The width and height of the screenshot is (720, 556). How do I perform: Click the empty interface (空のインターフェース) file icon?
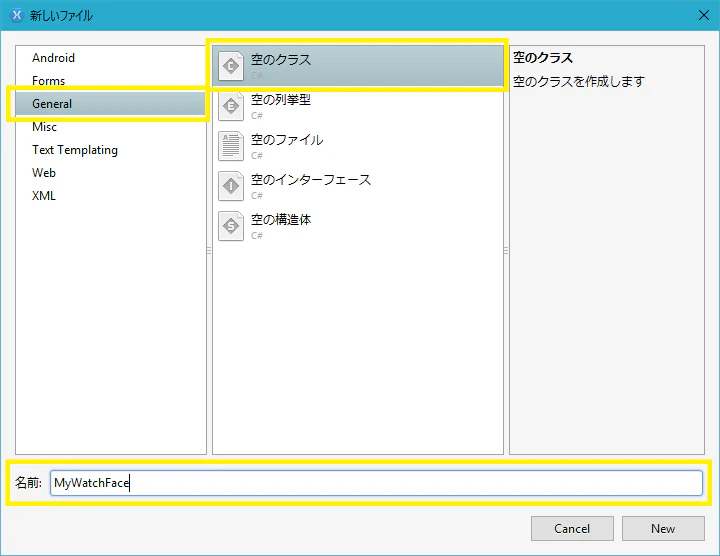pyautogui.click(x=231, y=186)
